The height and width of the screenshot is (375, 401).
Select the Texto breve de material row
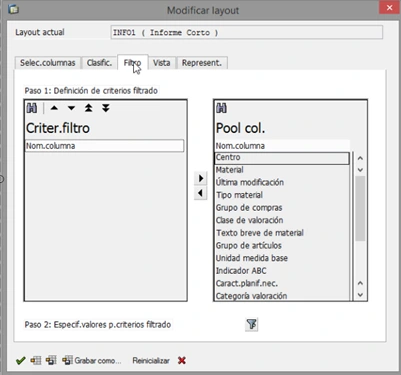tap(282, 233)
